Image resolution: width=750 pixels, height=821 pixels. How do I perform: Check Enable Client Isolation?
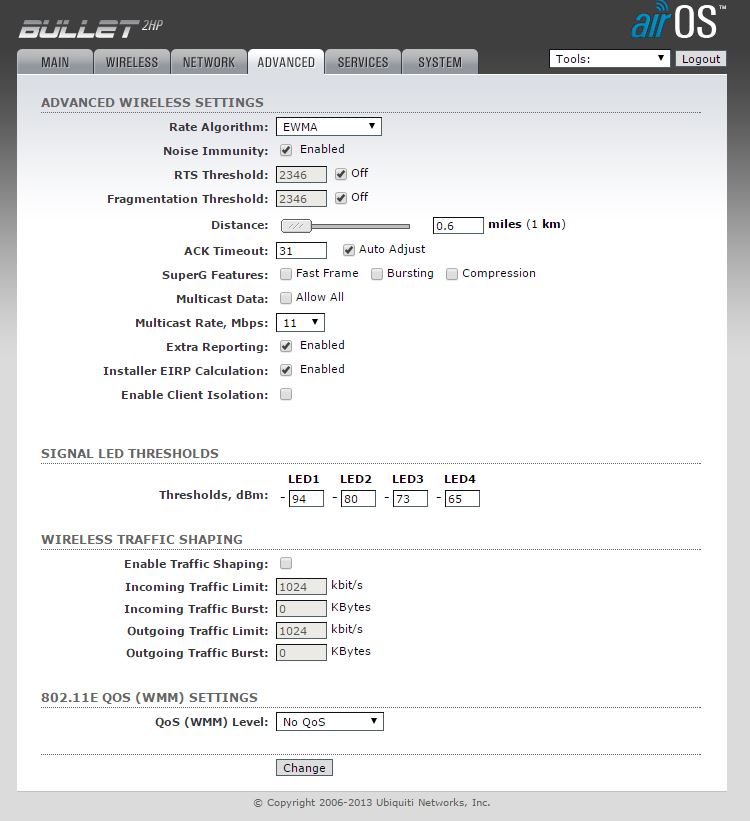[x=286, y=394]
